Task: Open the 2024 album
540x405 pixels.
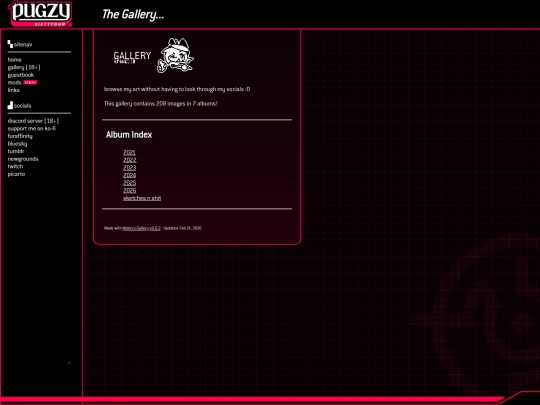Action: [x=129, y=175]
